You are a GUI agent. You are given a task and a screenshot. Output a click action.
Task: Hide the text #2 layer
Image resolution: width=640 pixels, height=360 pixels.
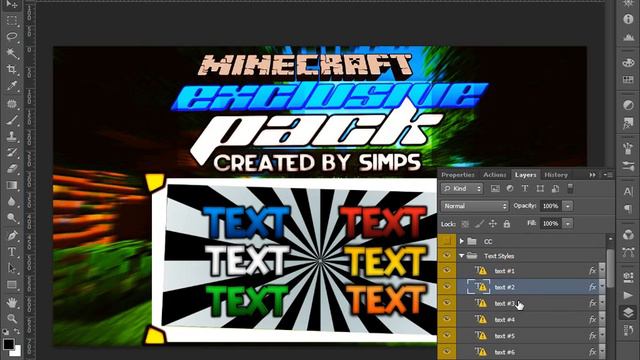447,287
